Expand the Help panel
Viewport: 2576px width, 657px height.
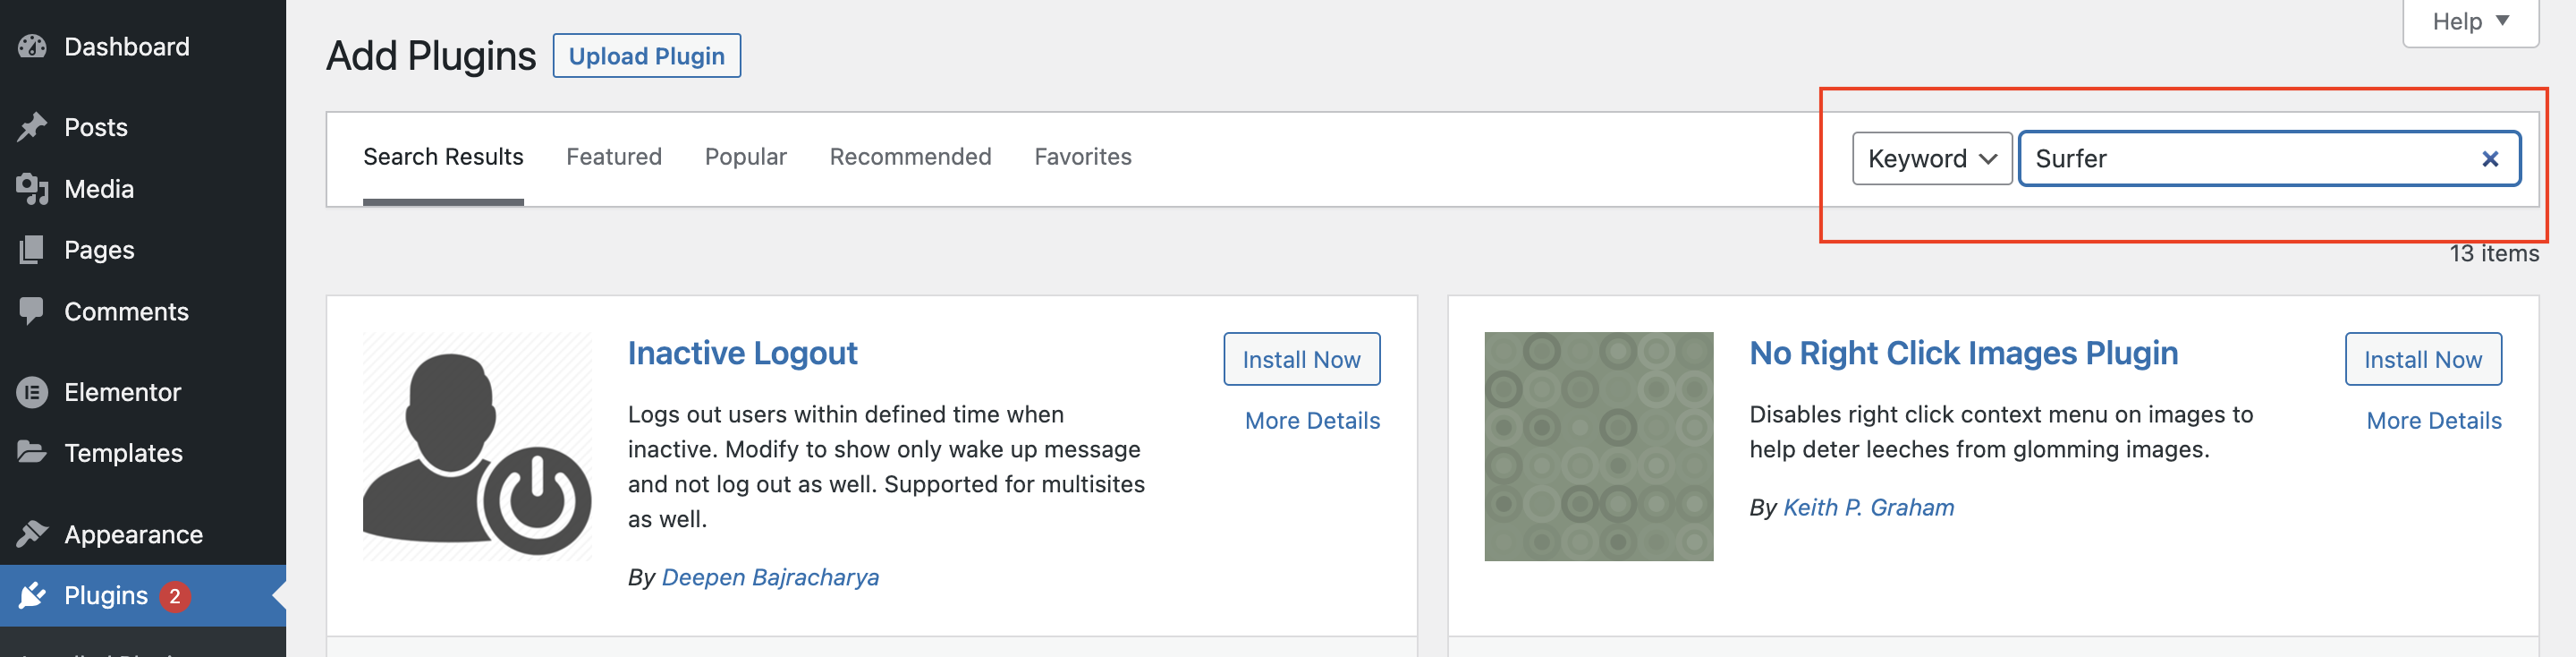(x=2469, y=22)
